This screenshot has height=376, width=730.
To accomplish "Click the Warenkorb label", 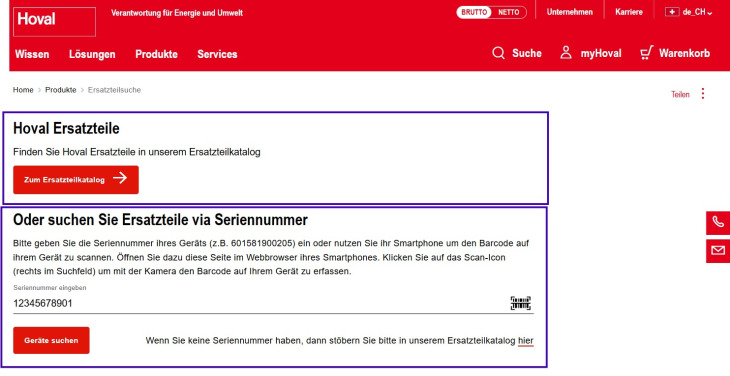I will pyautogui.click(x=684, y=53).
